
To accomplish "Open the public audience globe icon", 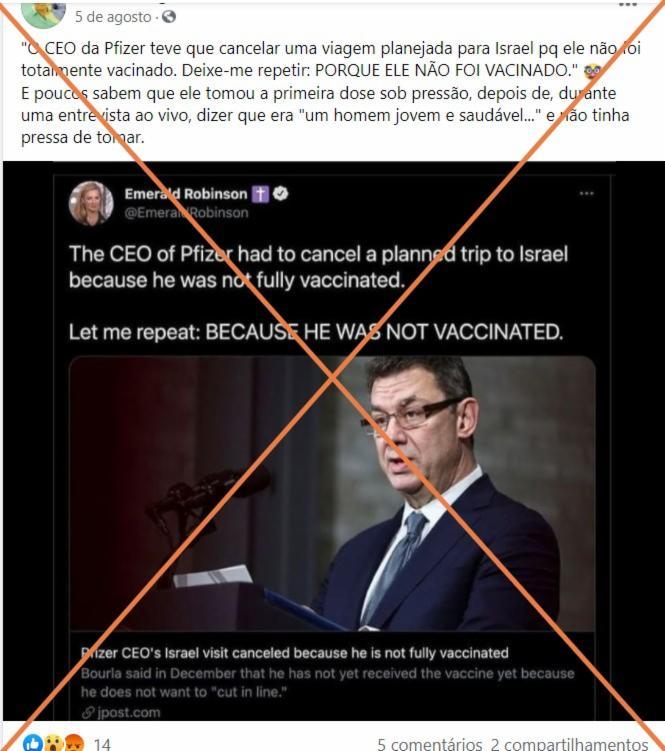I will click(x=169, y=17).
